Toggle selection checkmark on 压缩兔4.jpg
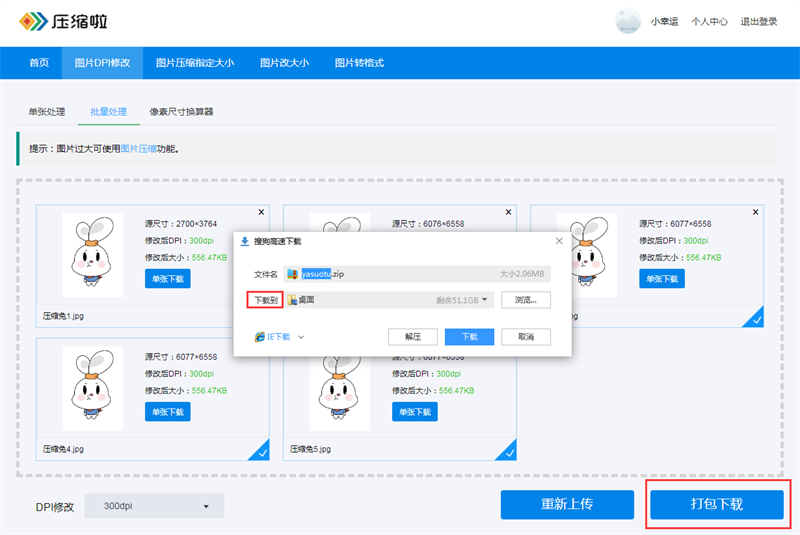This screenshot has width=800, height=535. (x=260, y=451)
